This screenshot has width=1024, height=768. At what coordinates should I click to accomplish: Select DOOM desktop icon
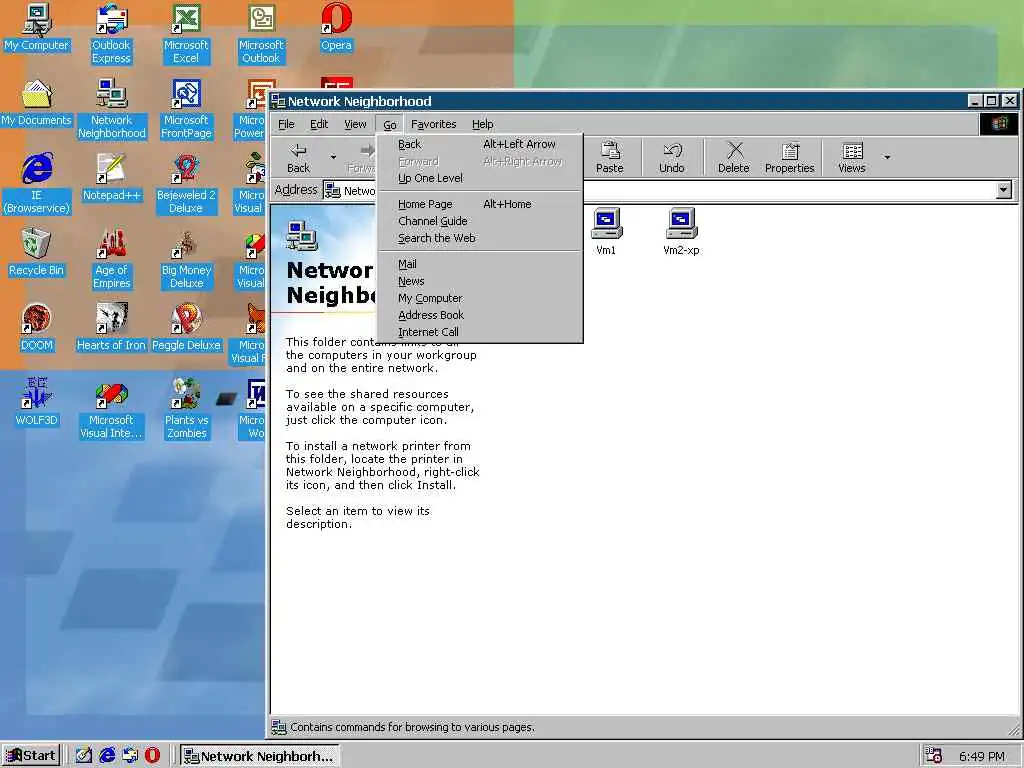(x=37, y=328)
